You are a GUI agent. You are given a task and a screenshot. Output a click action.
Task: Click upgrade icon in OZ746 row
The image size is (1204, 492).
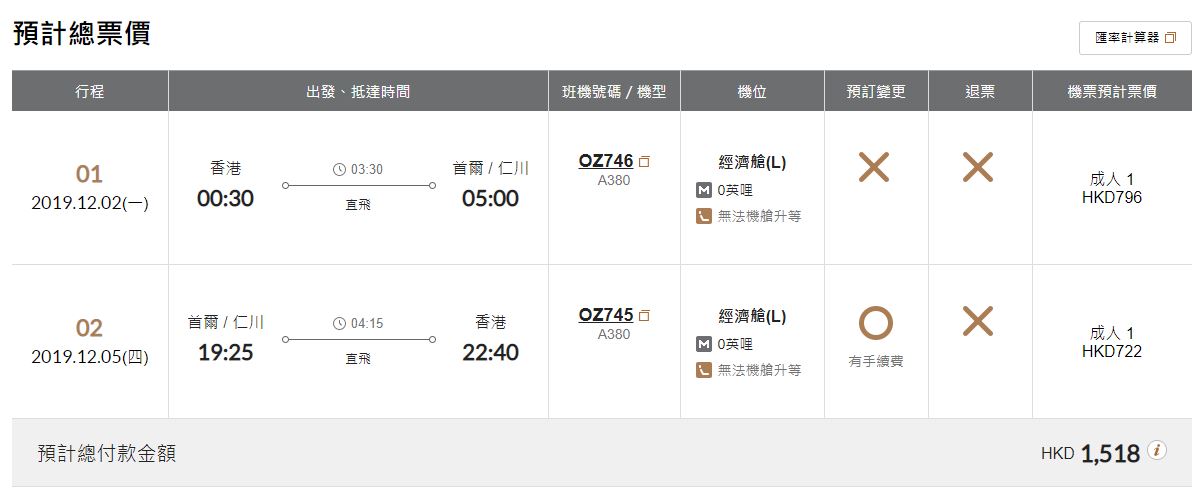[x=704, y=215]
